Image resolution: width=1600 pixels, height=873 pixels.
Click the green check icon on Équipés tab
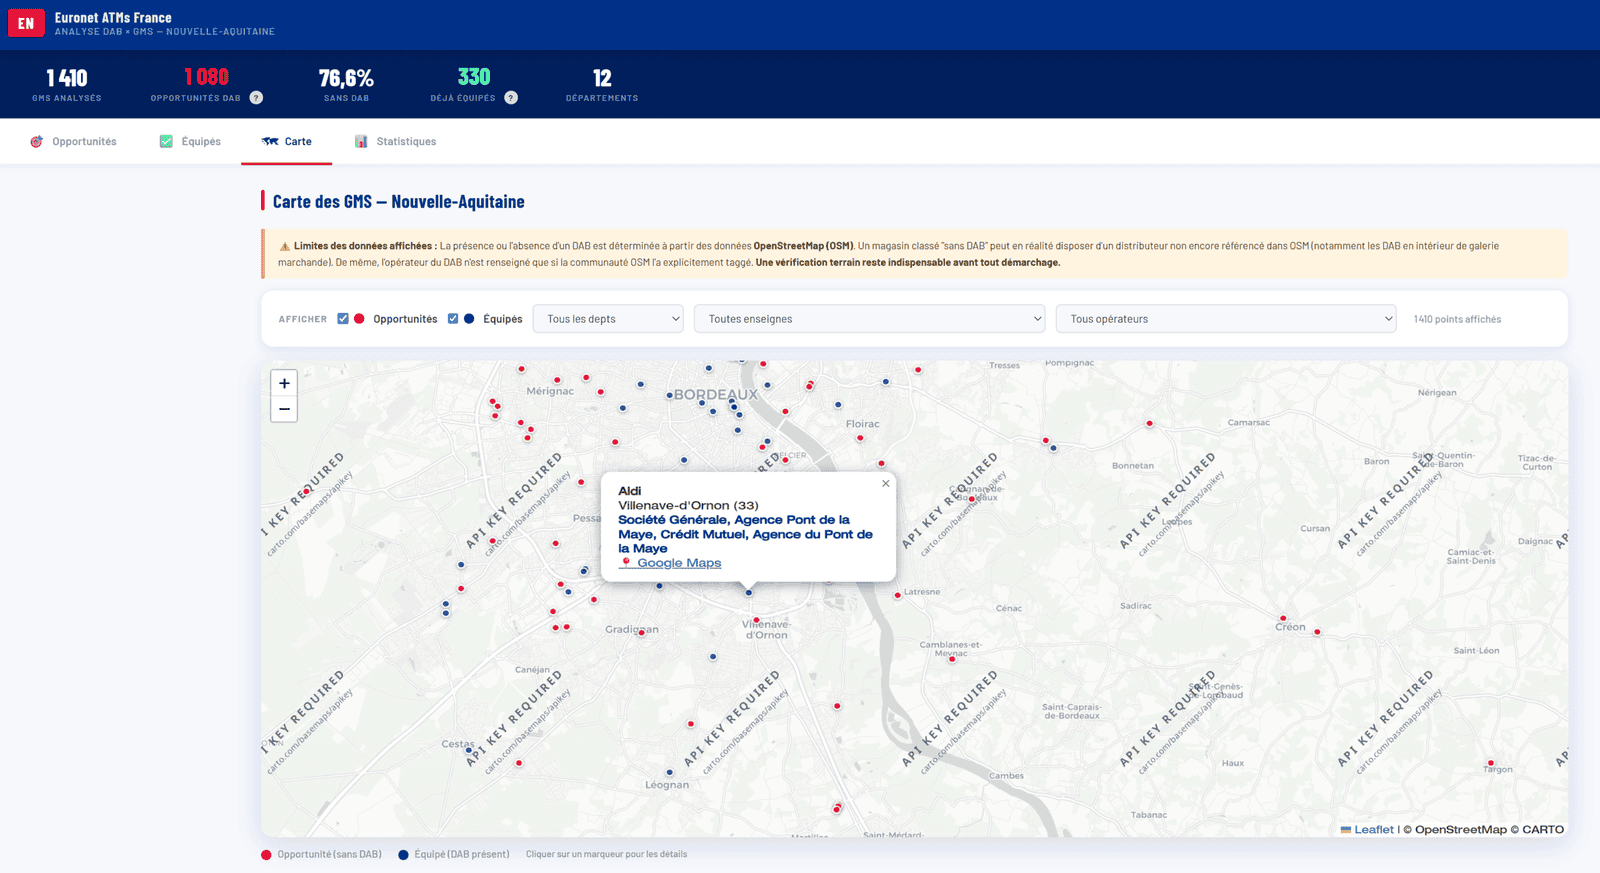point(166,142)
